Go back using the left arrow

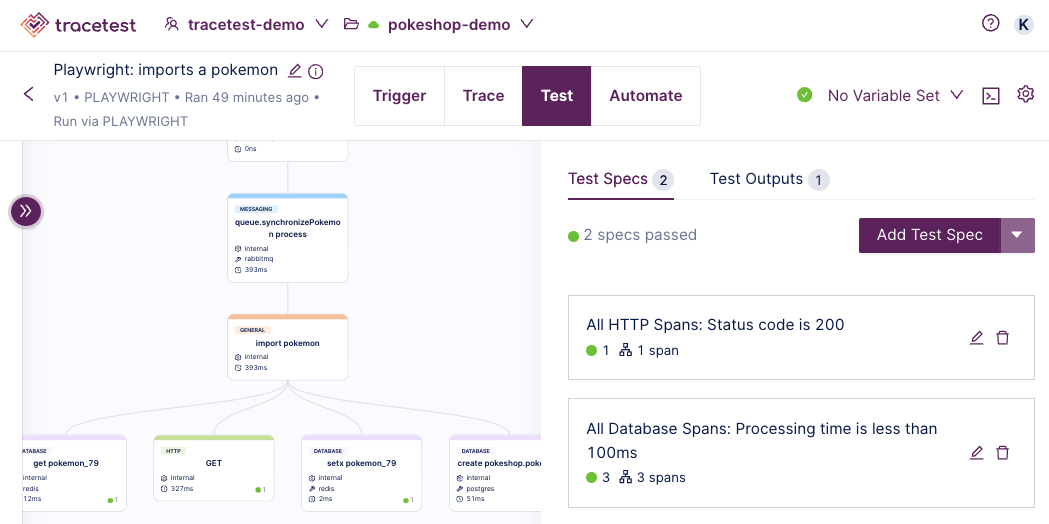29,95
